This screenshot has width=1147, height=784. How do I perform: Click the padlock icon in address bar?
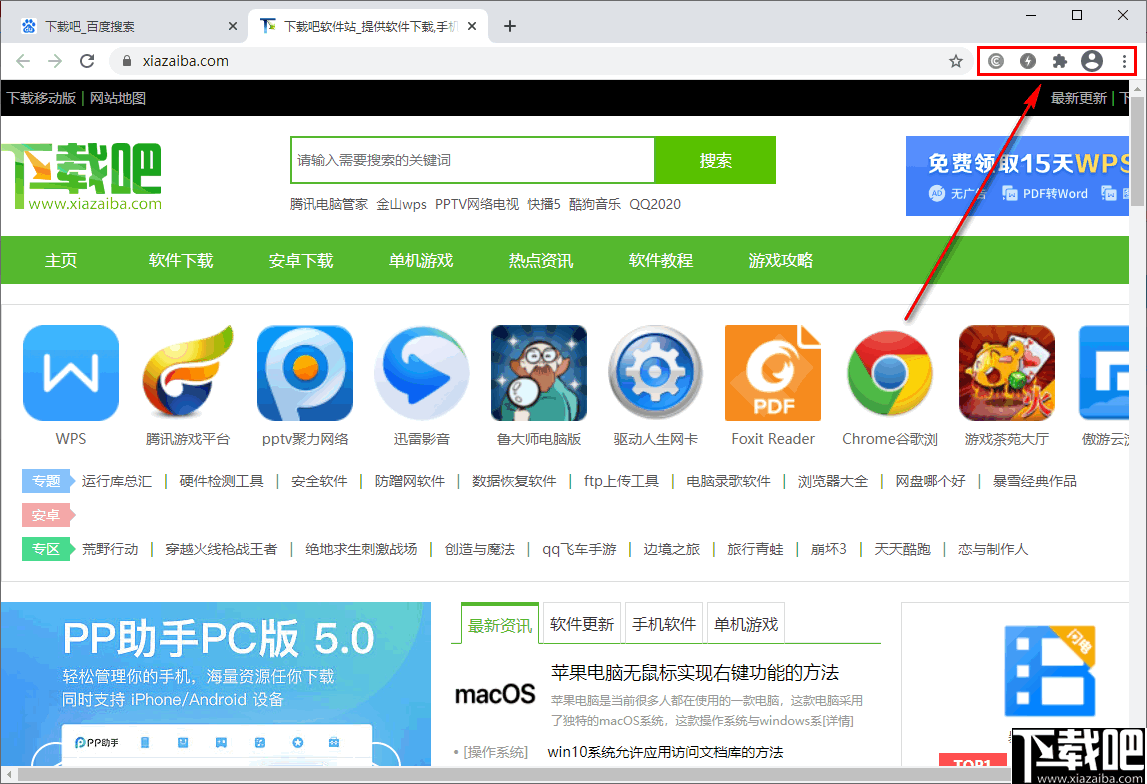(x=126, y=61)
